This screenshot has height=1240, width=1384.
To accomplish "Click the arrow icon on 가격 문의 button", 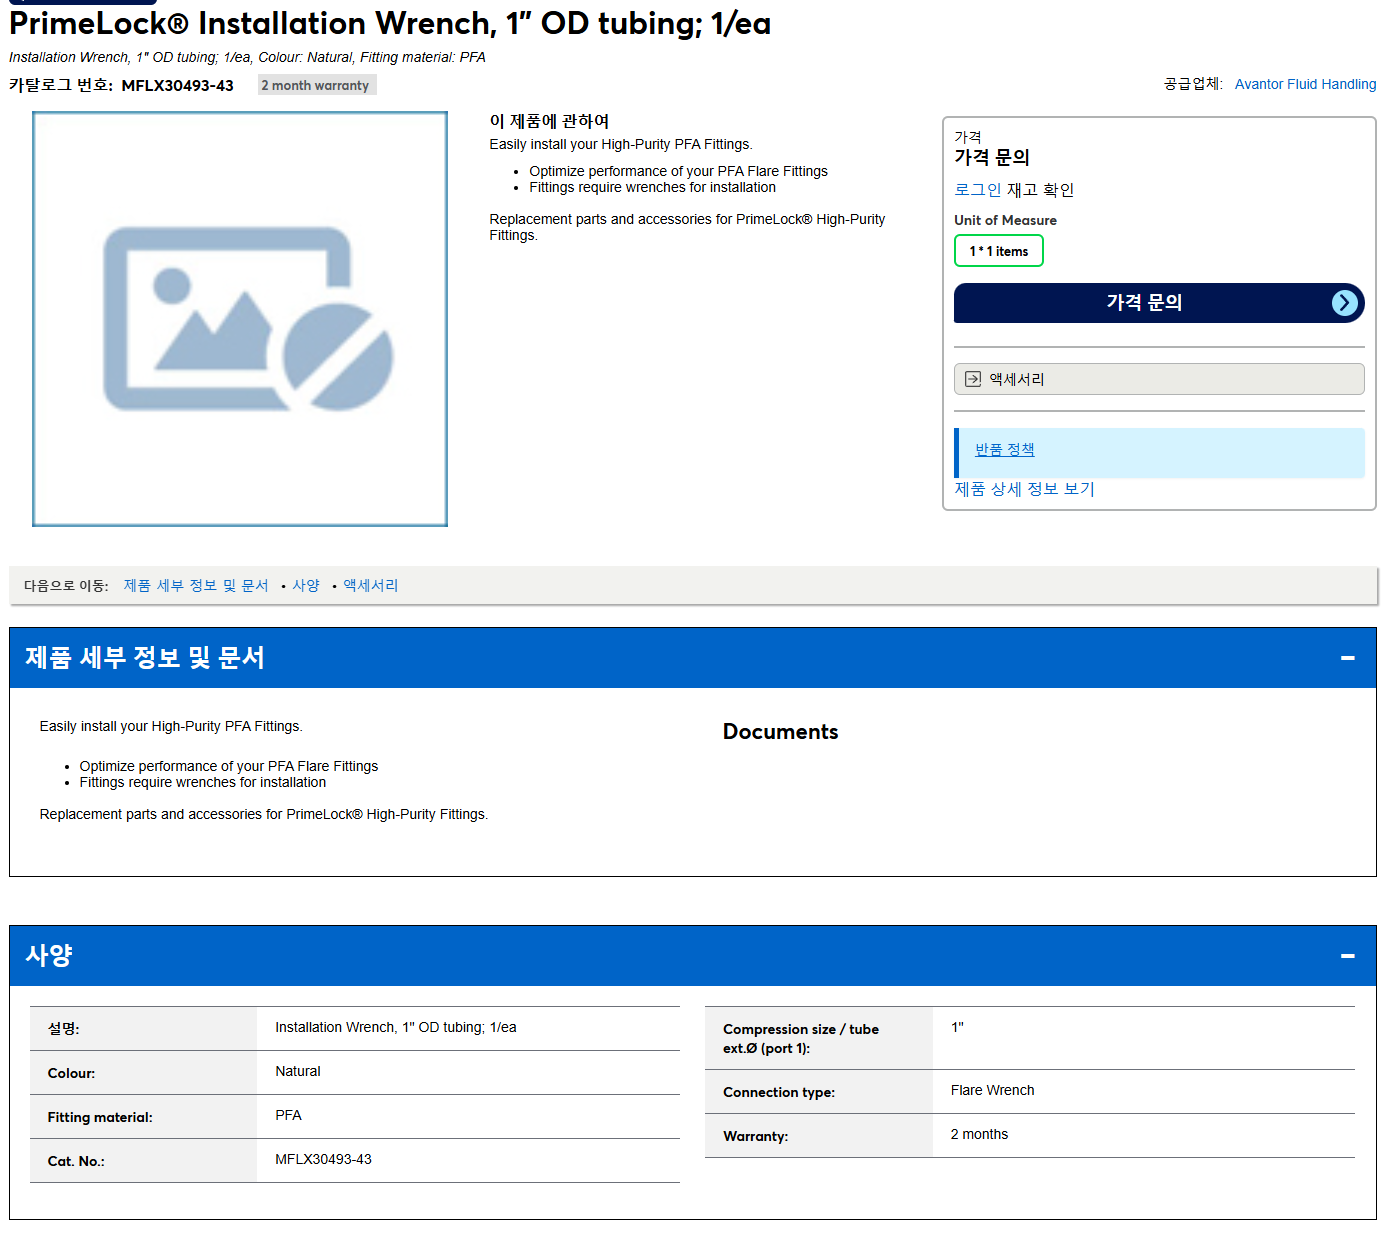I will (1345, 303).
